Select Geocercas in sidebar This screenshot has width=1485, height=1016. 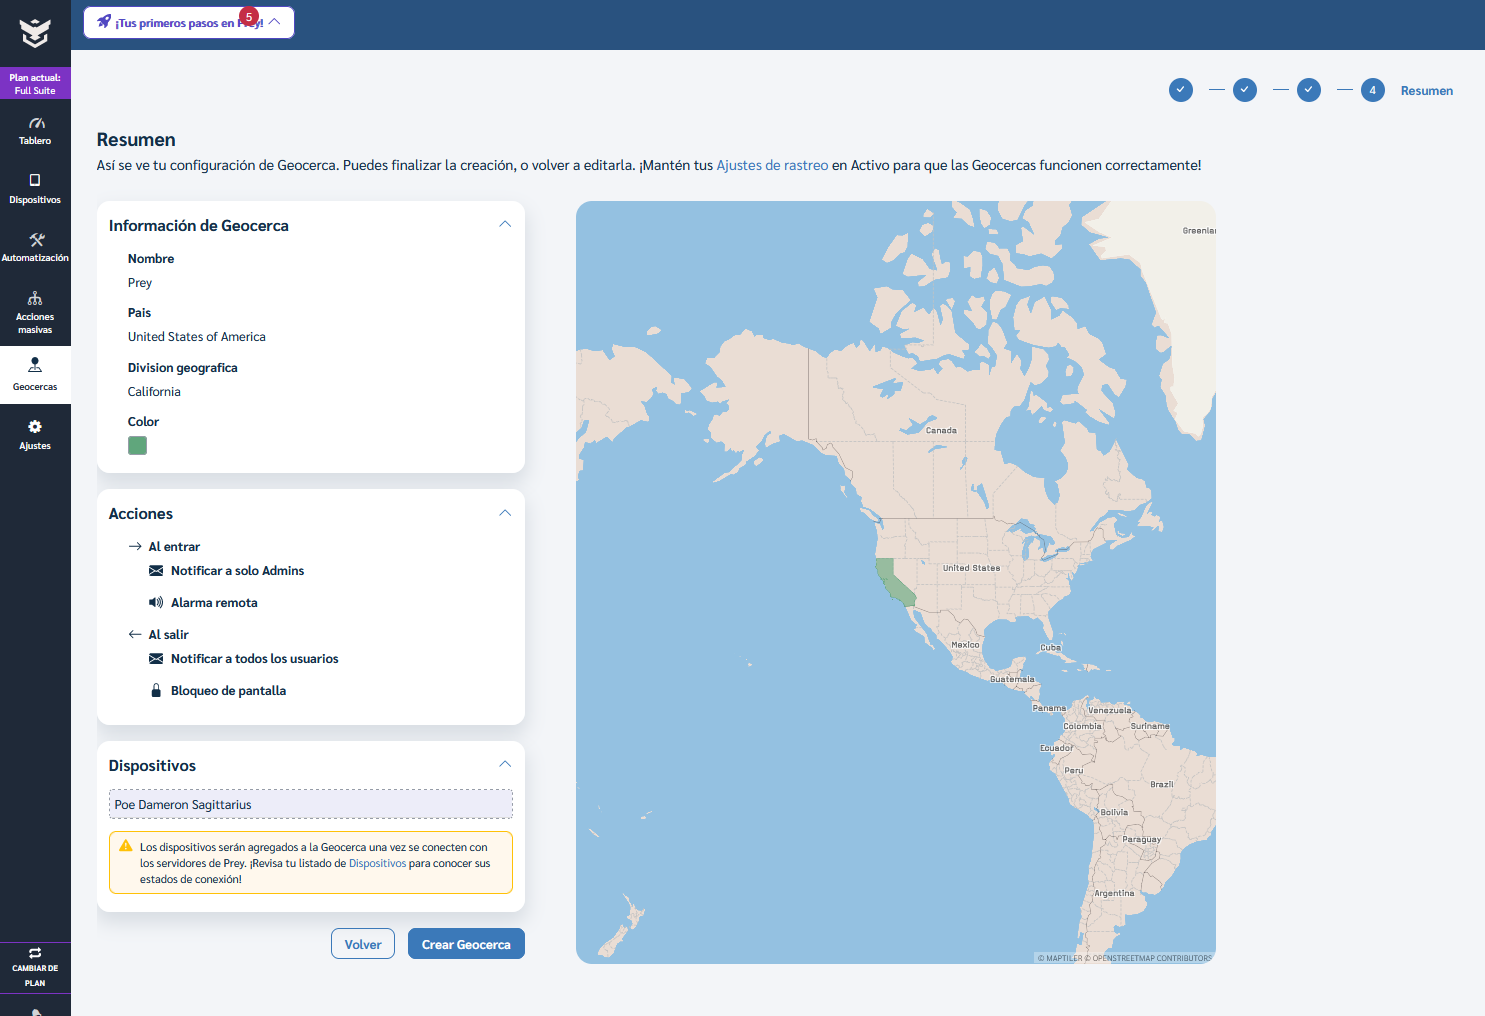35,375
